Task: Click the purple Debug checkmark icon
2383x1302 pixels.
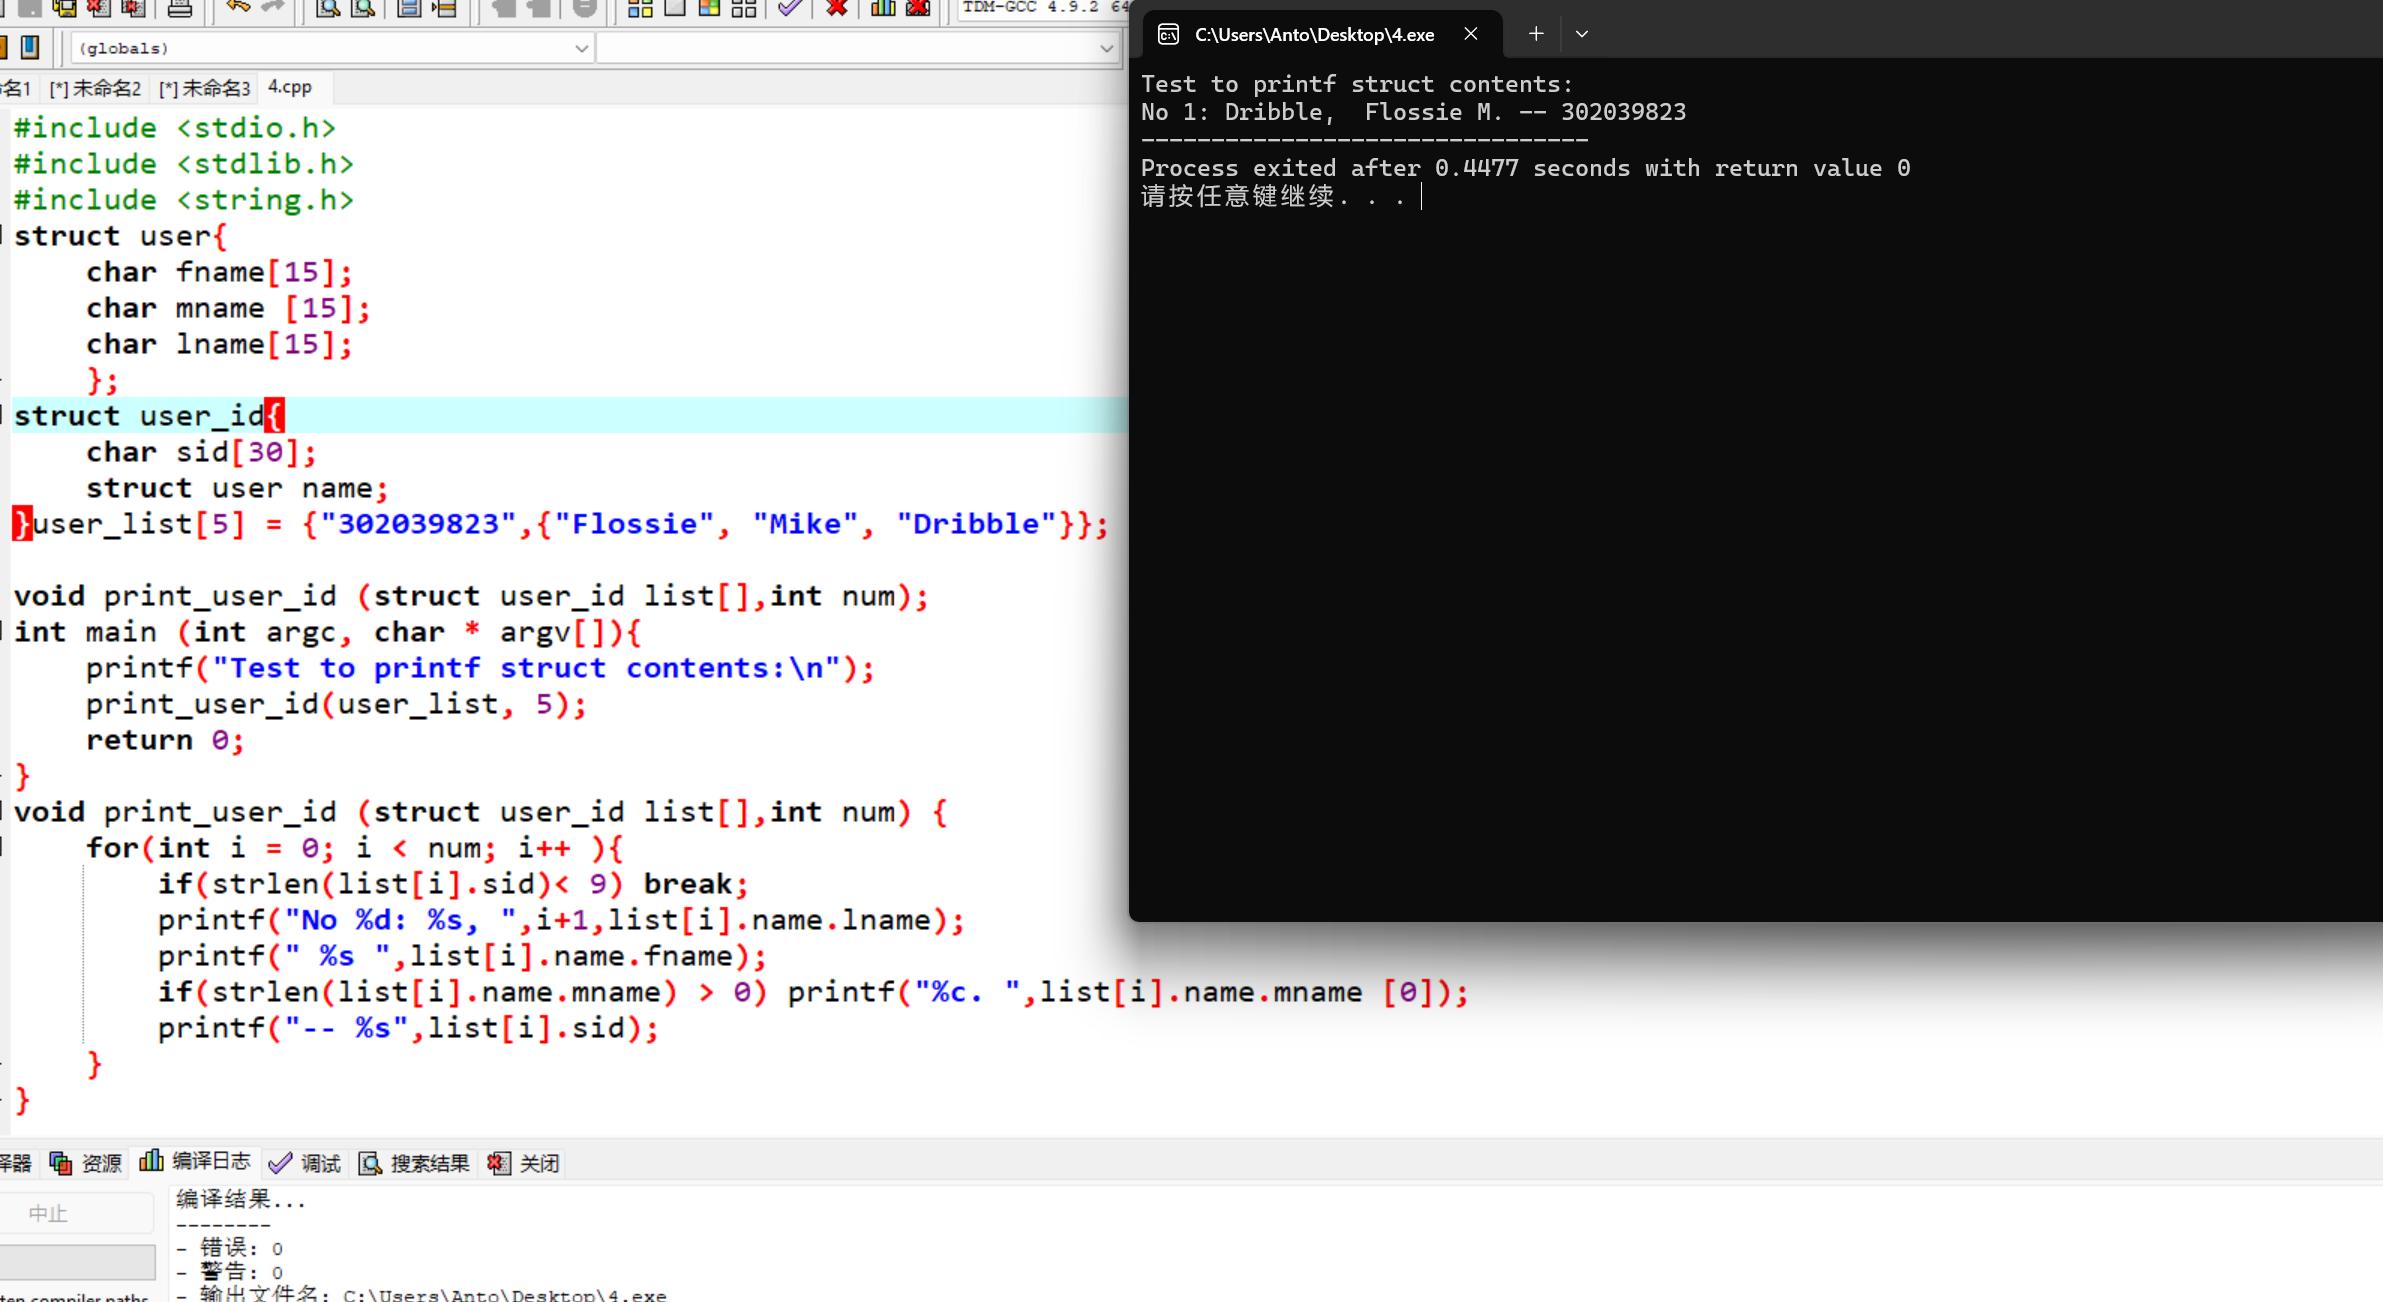Action: pyautogui.click(x=790, y=8)
